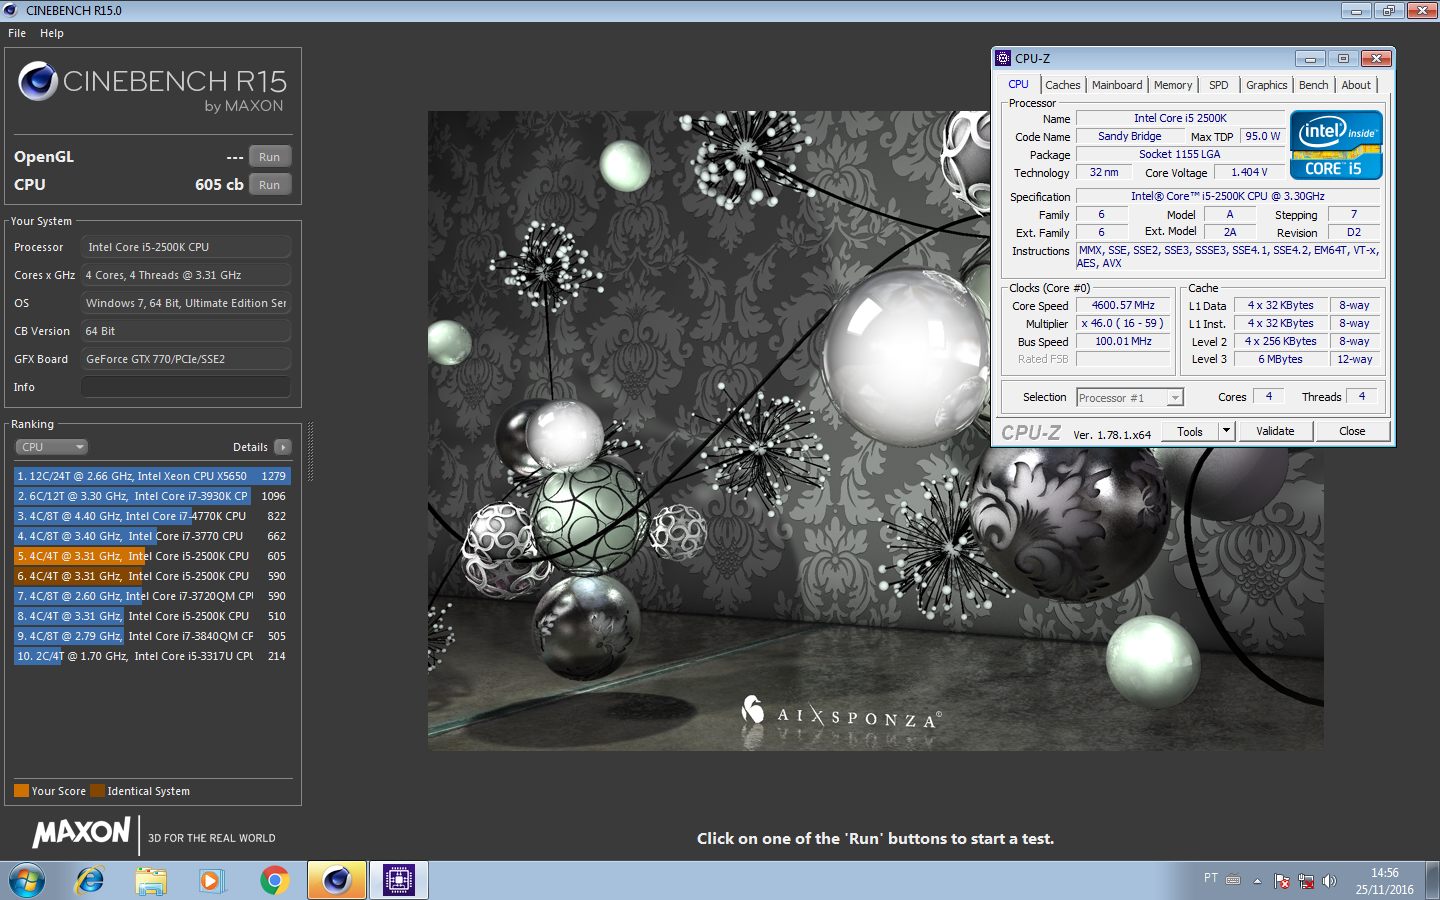Expand the CPU ranking type dropdown
The width and height of the screenshot is (1440, 900).
[x=51, y=447]
